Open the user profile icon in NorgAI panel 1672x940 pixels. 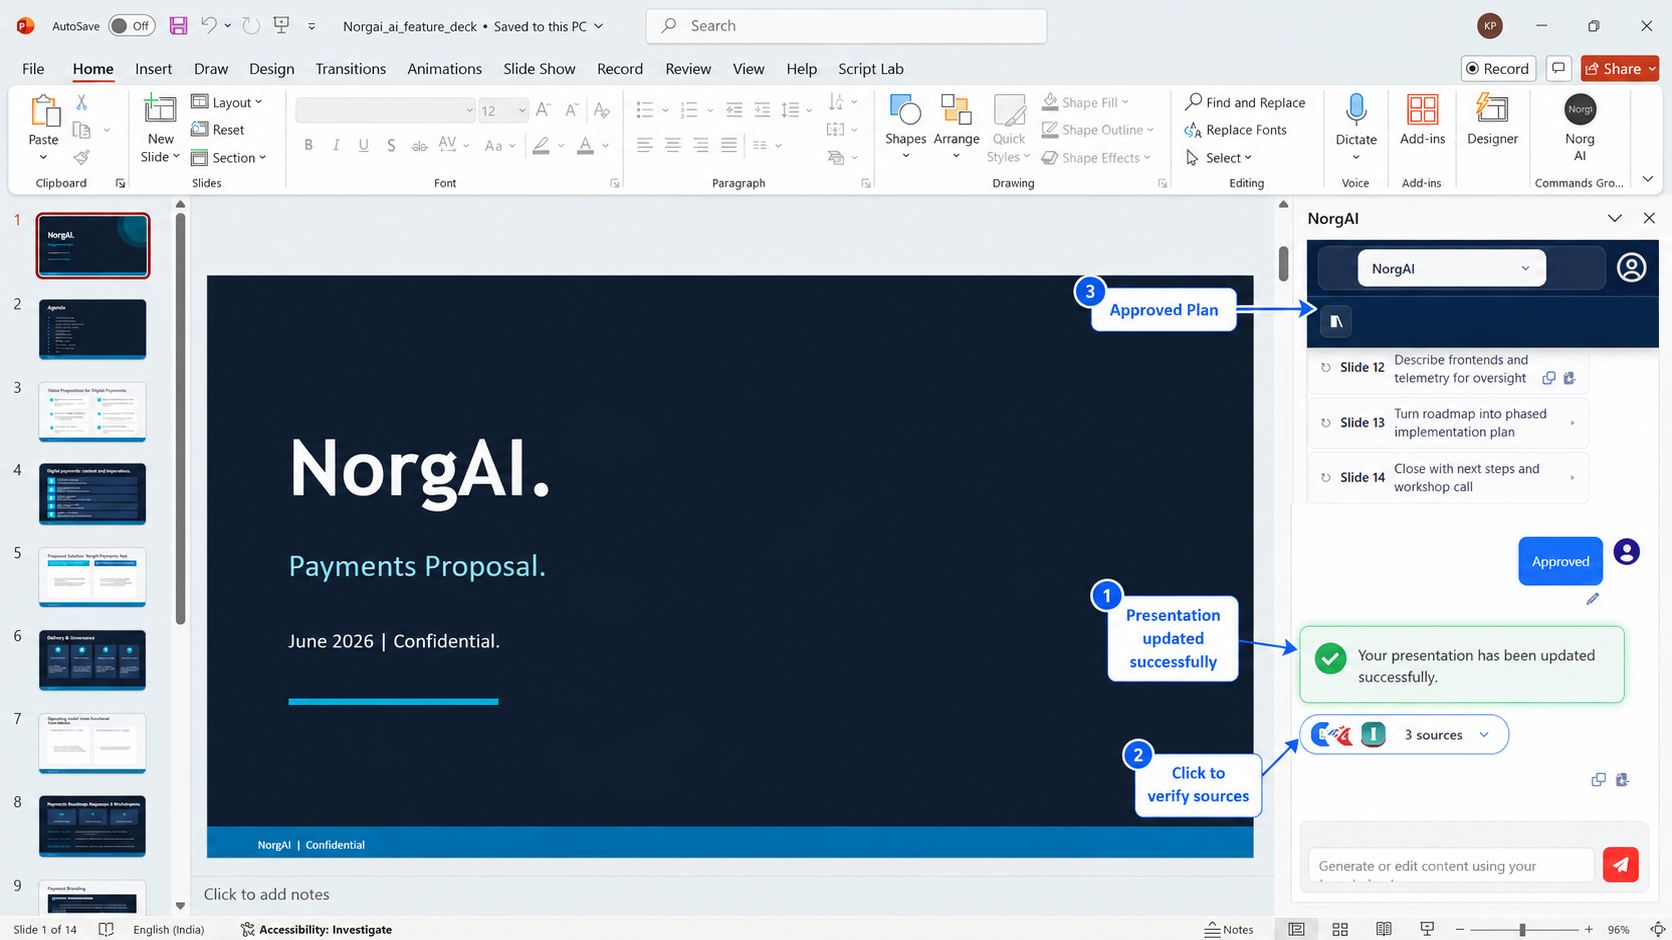(x=1631, y=268)
